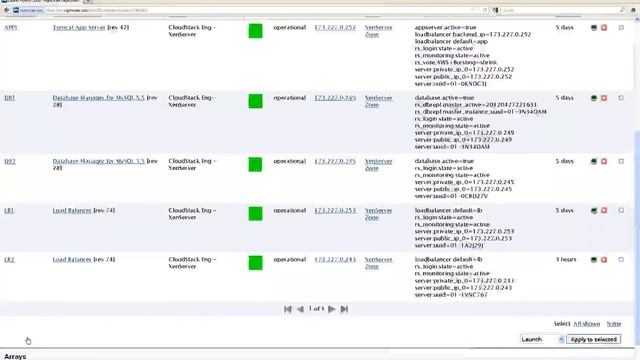Viewport: 640px width, 360px height.
Task: Go to previous page of server list
Action: 300,309
